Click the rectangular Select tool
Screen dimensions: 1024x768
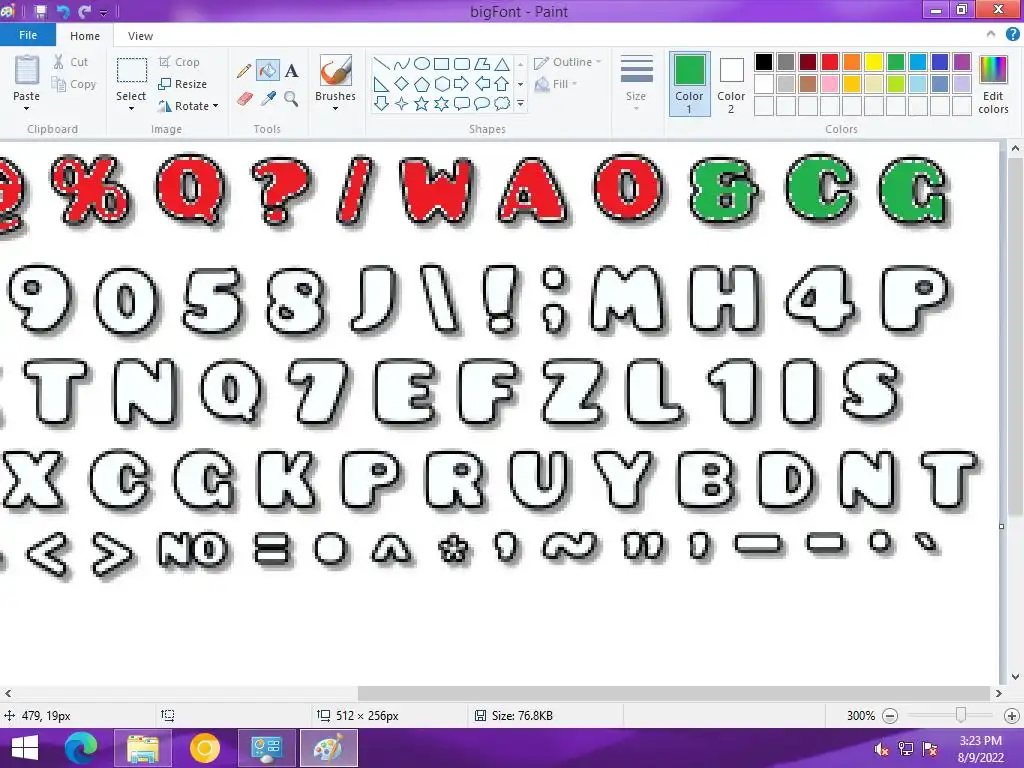[x=131, y=71]
